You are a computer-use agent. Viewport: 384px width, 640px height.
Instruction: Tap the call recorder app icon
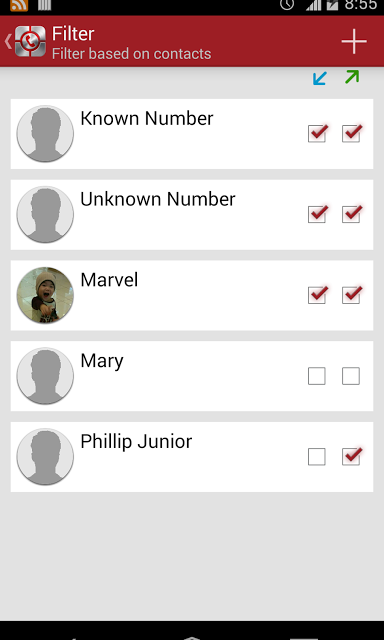pos(30,41)
